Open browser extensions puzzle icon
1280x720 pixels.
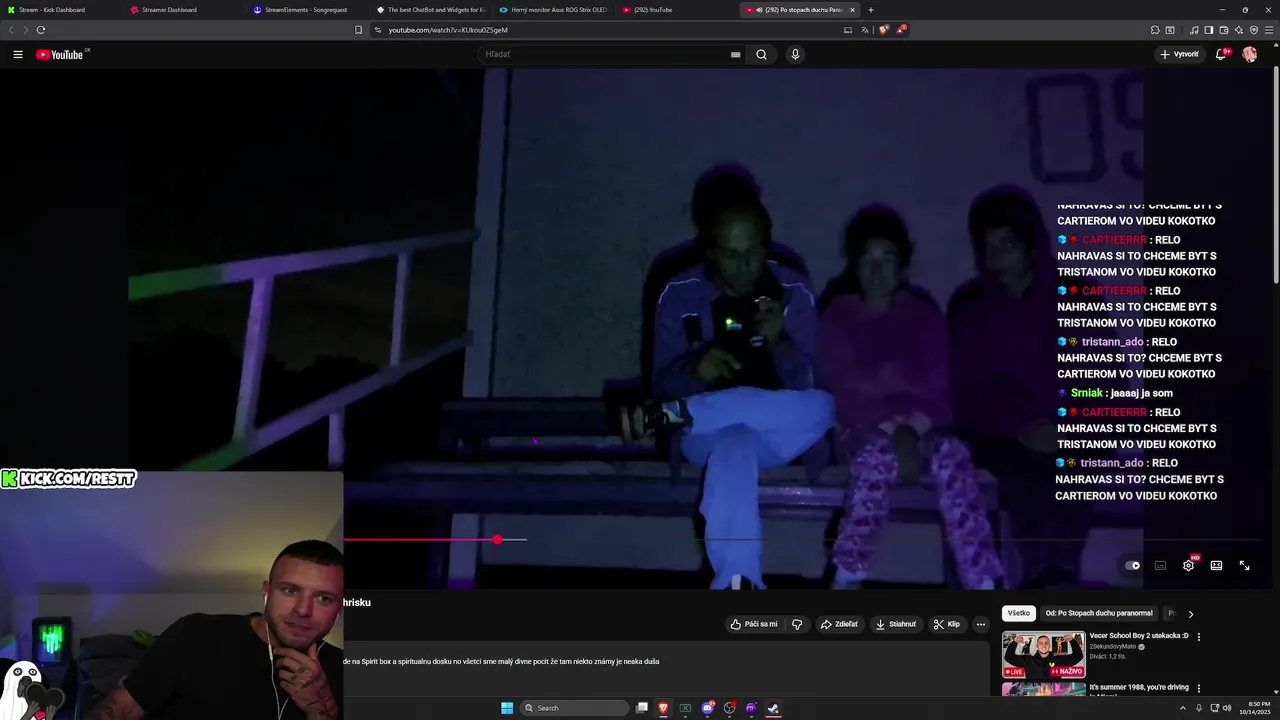pos(1155,30)
